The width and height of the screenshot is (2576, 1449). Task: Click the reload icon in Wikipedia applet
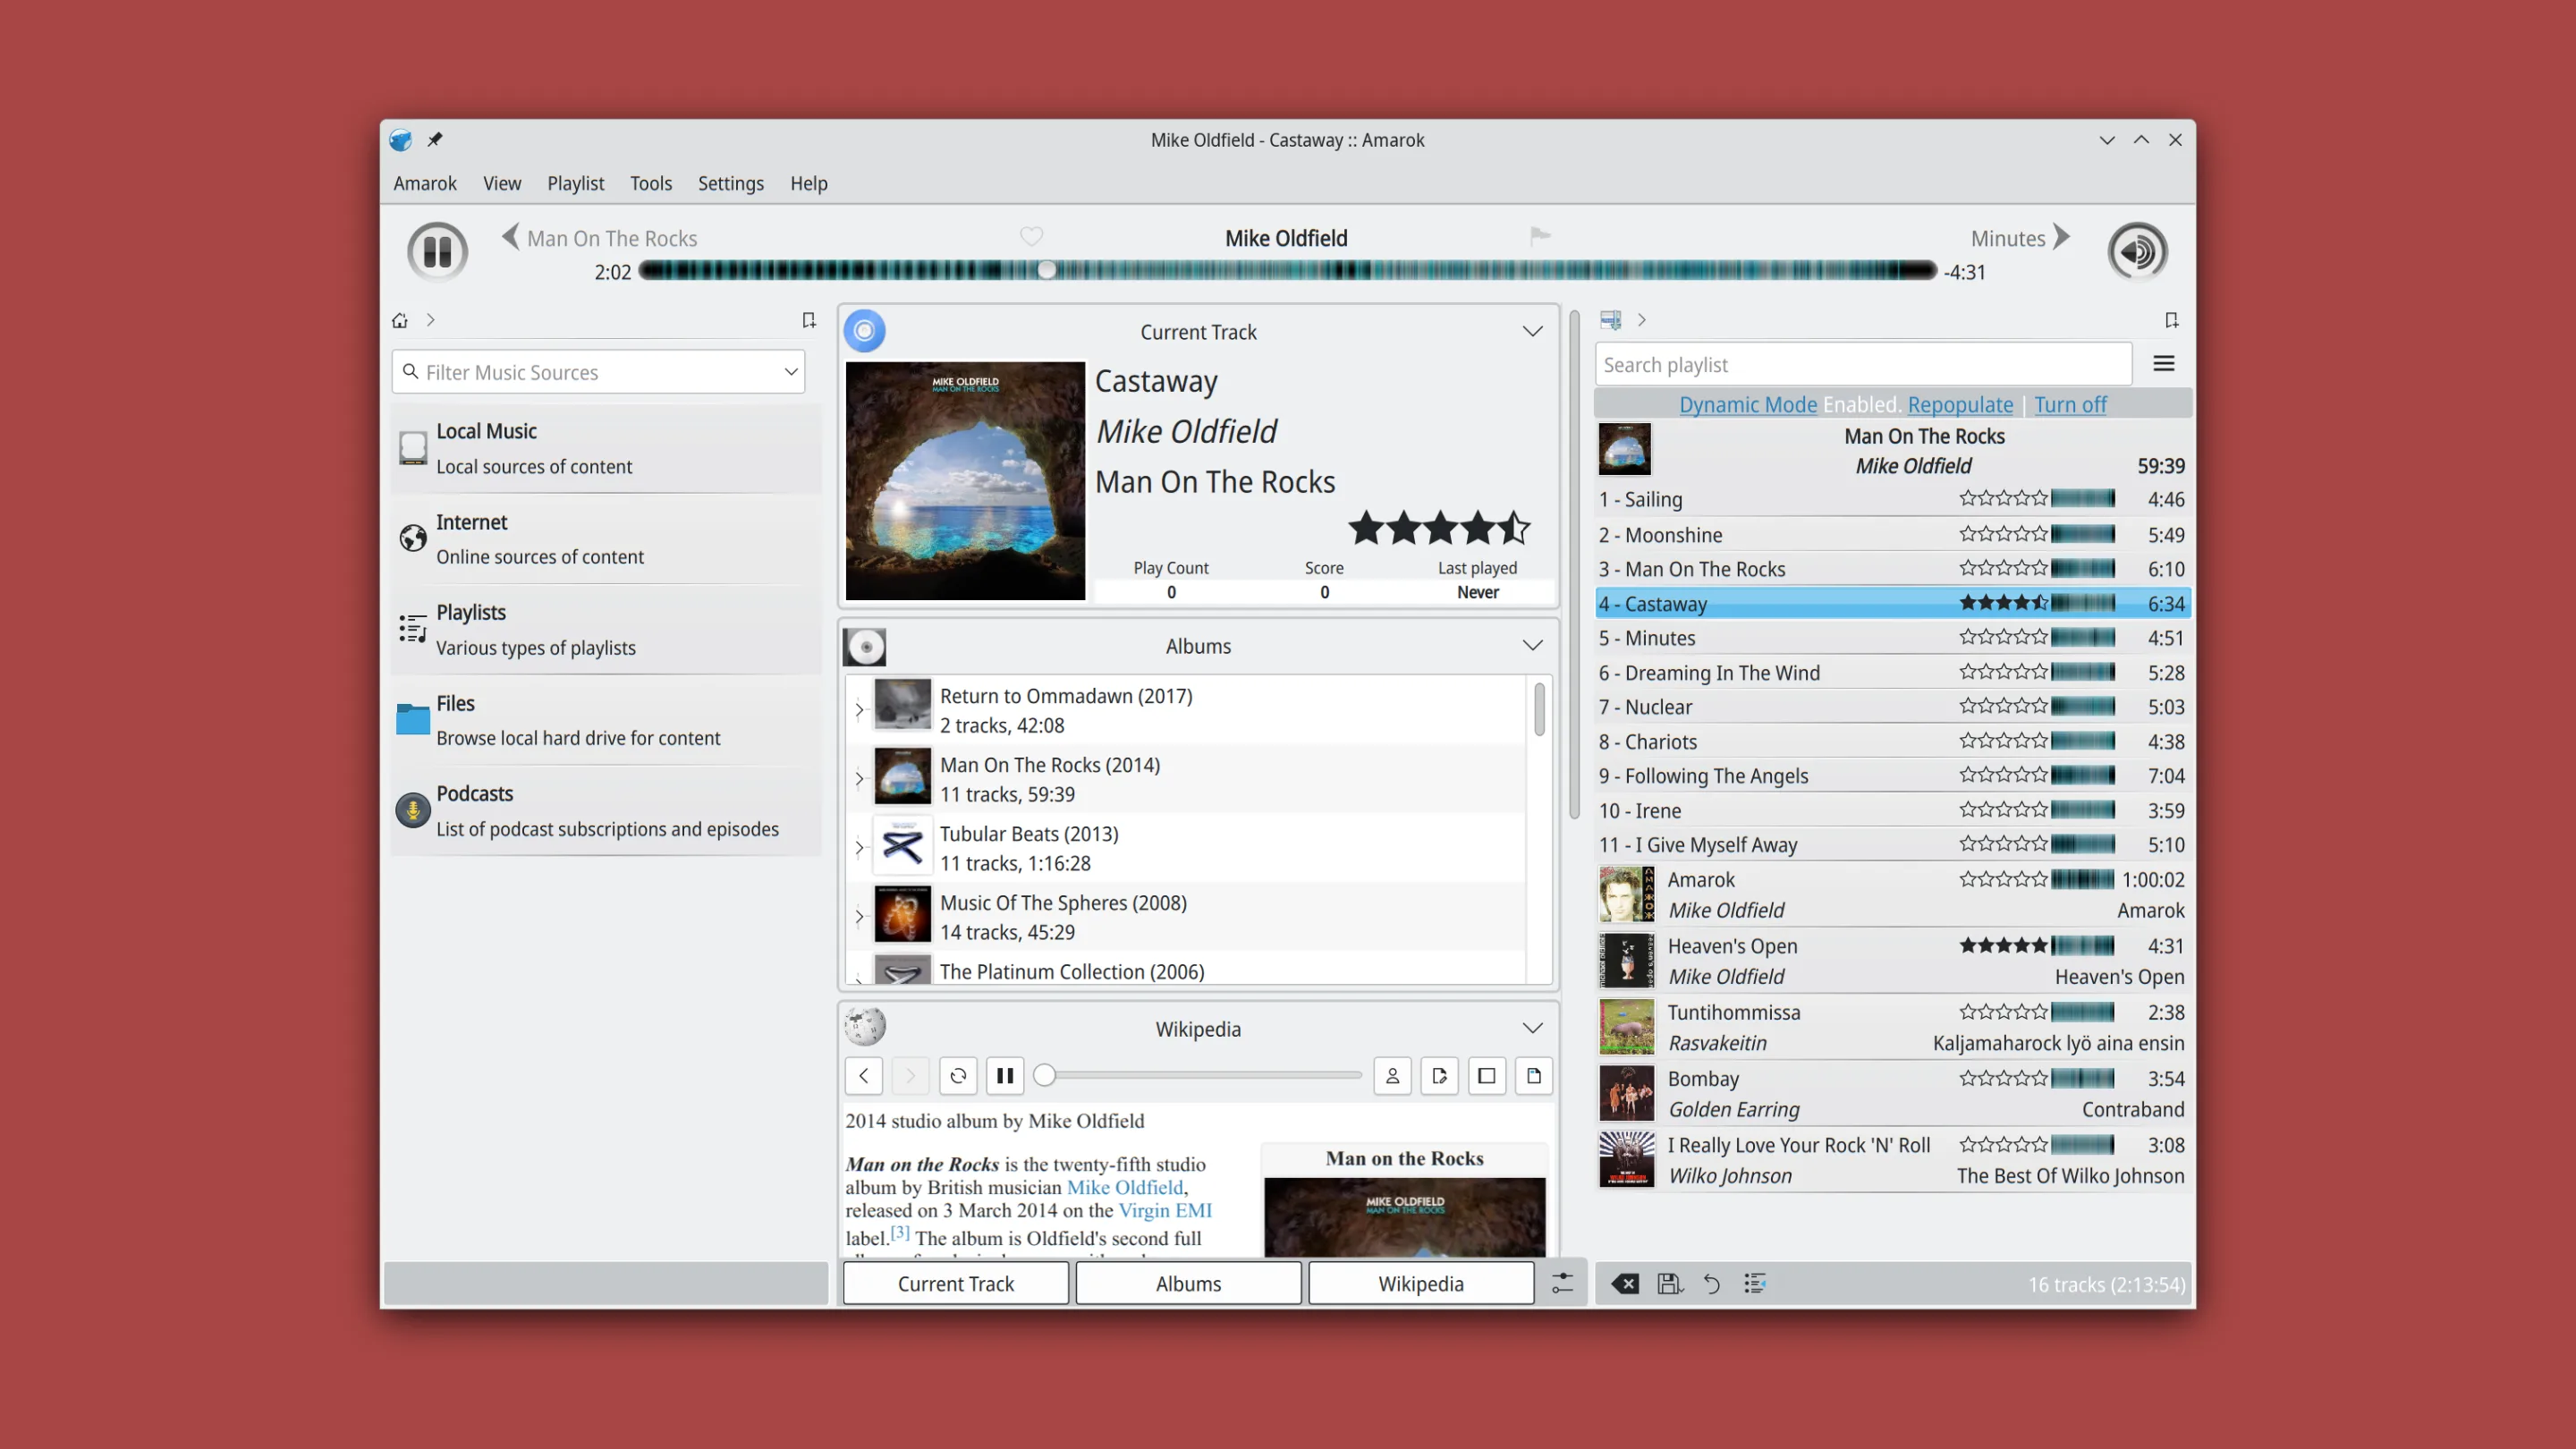(957, 1075)
